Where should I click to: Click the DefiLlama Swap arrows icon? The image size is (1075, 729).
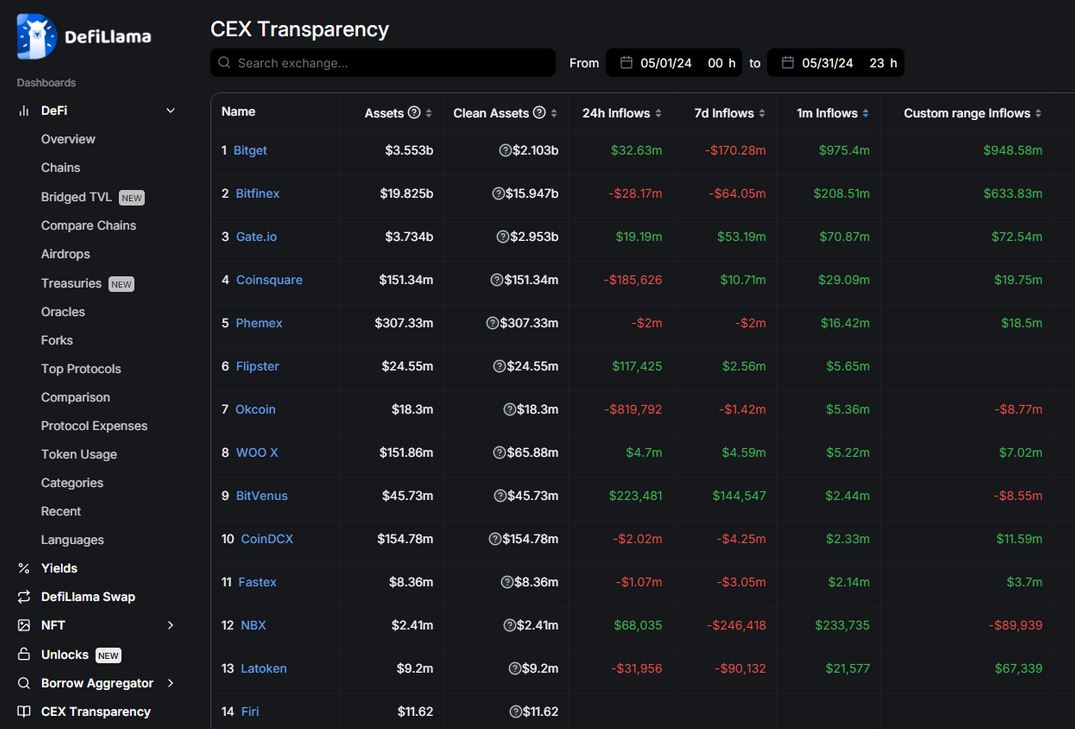(24, 597)
